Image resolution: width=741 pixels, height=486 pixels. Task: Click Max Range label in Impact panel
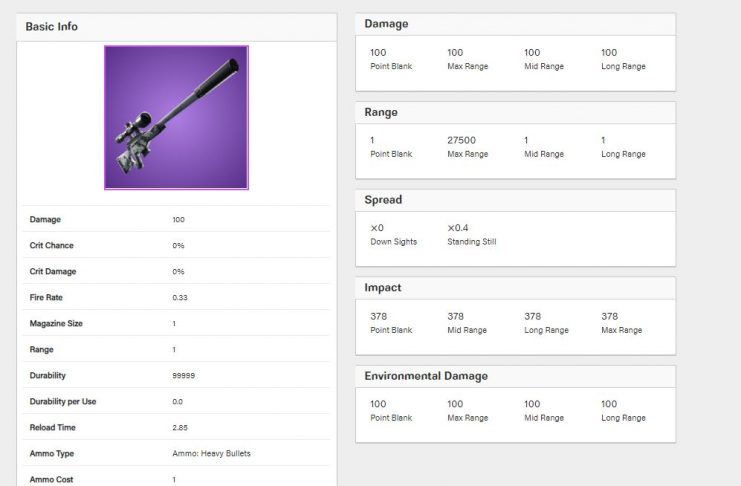point(621,330)
